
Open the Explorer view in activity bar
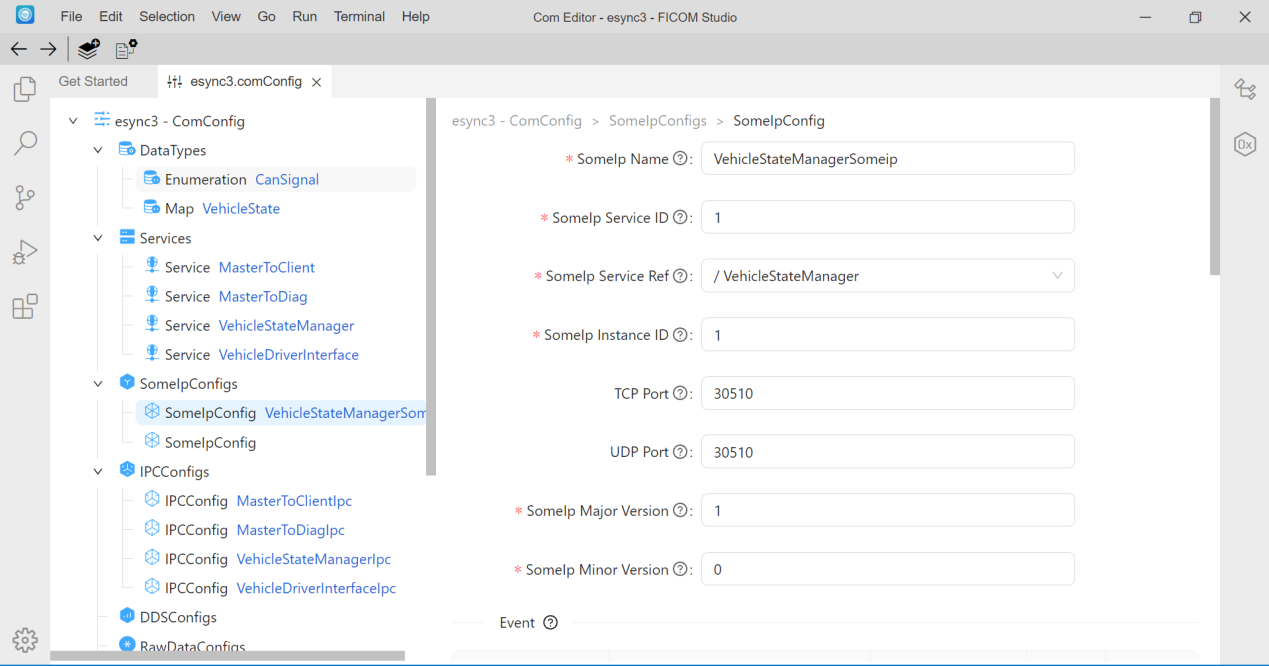coord(25,90)
